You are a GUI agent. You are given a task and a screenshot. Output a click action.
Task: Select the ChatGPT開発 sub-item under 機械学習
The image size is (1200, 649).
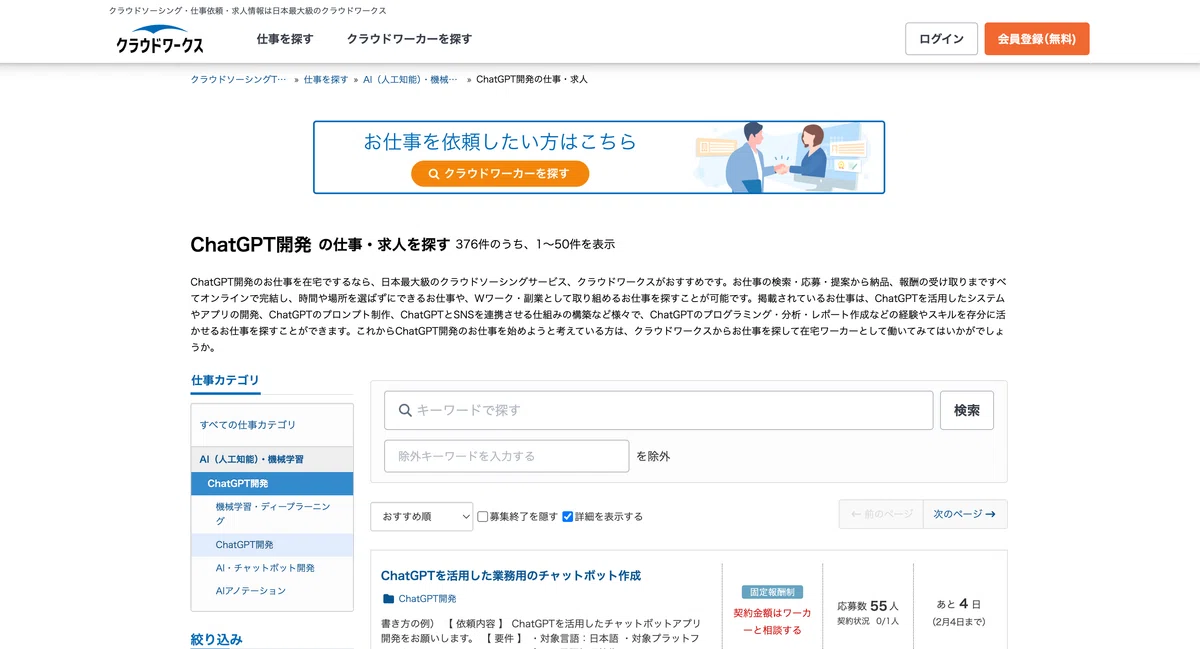272,545
